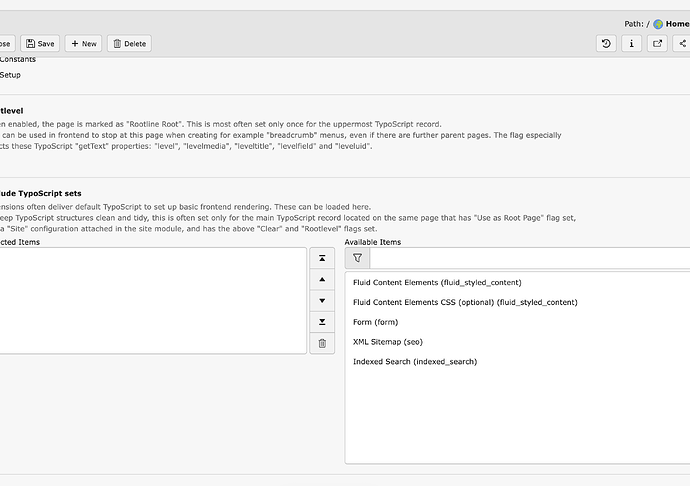Focus the Available Items filter text field
This screenshot has height=486, width=690.
point(530,258)
